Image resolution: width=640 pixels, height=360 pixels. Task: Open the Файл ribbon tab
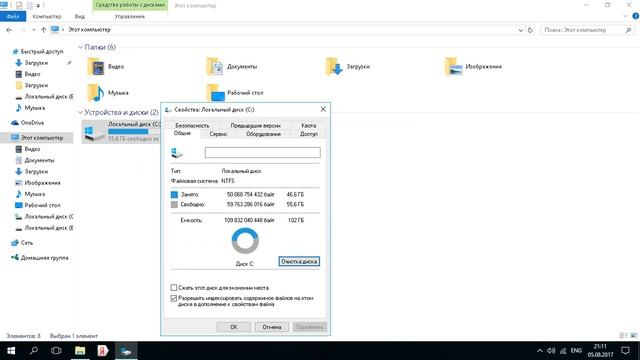pyautogui.click(x=13, y=16)
